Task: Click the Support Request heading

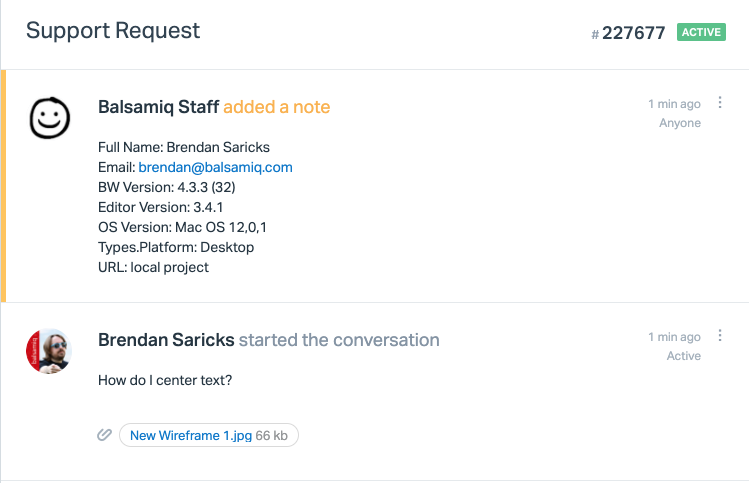Action: [x=113, y=30]
